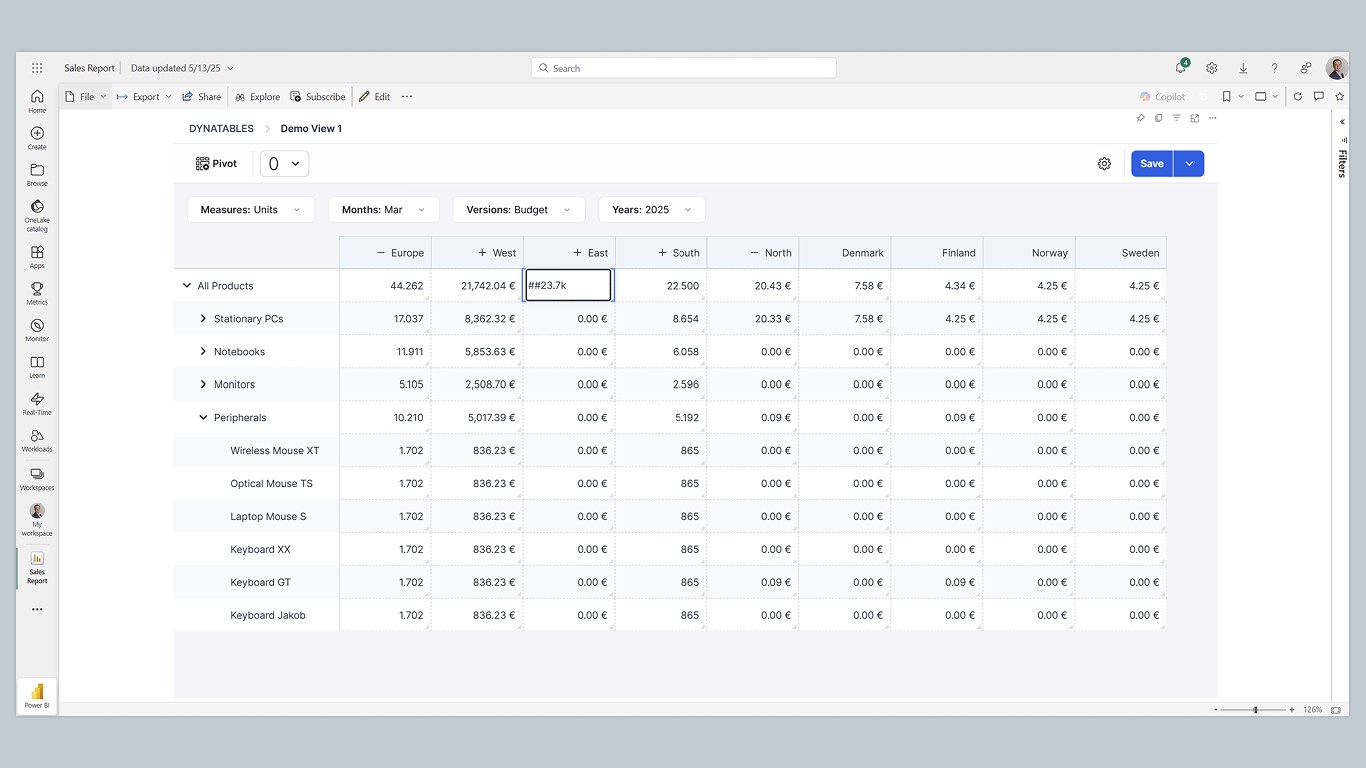Open settings gear in top header
Screen dimensions: 1366x768
click(1212, 68)
